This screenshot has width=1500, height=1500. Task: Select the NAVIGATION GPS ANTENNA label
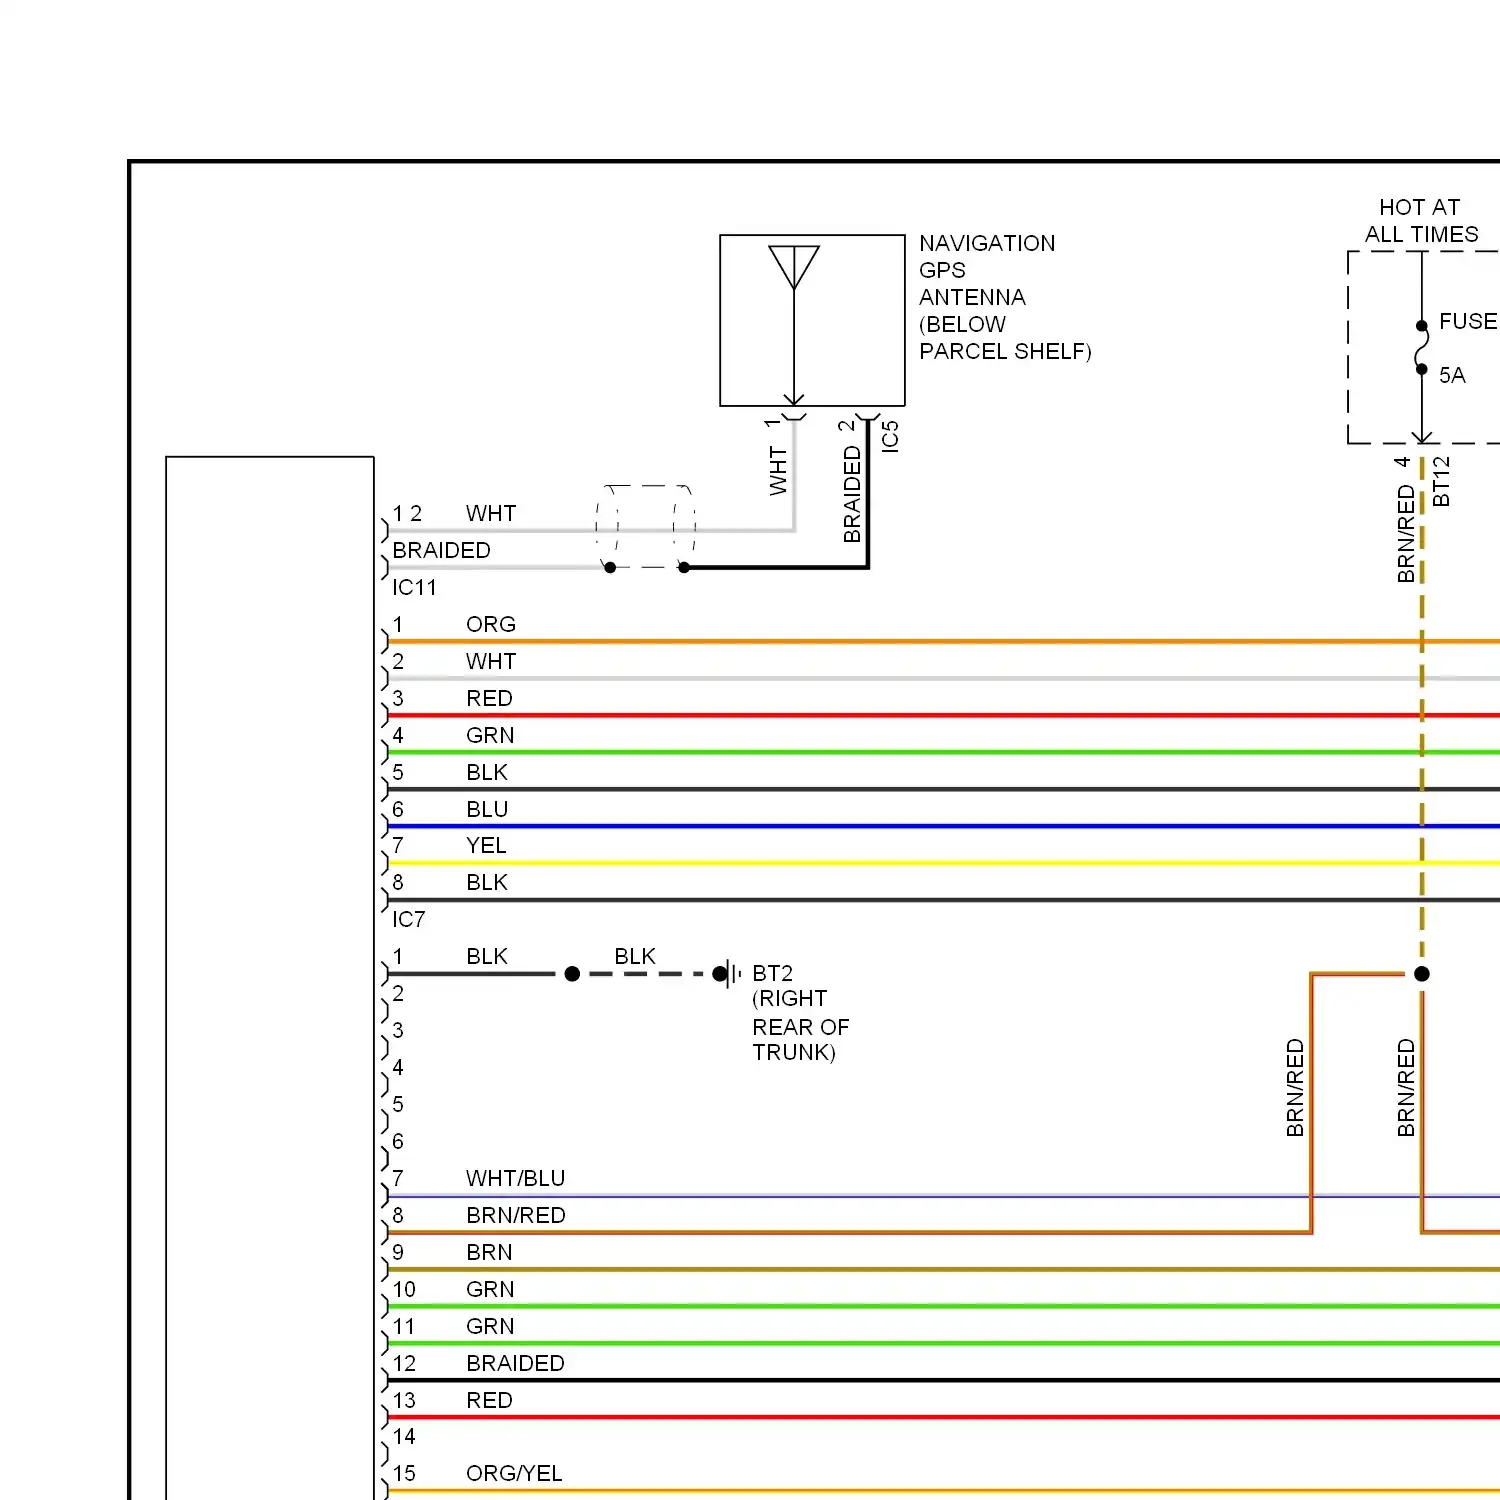click(x=1005, y=297)
